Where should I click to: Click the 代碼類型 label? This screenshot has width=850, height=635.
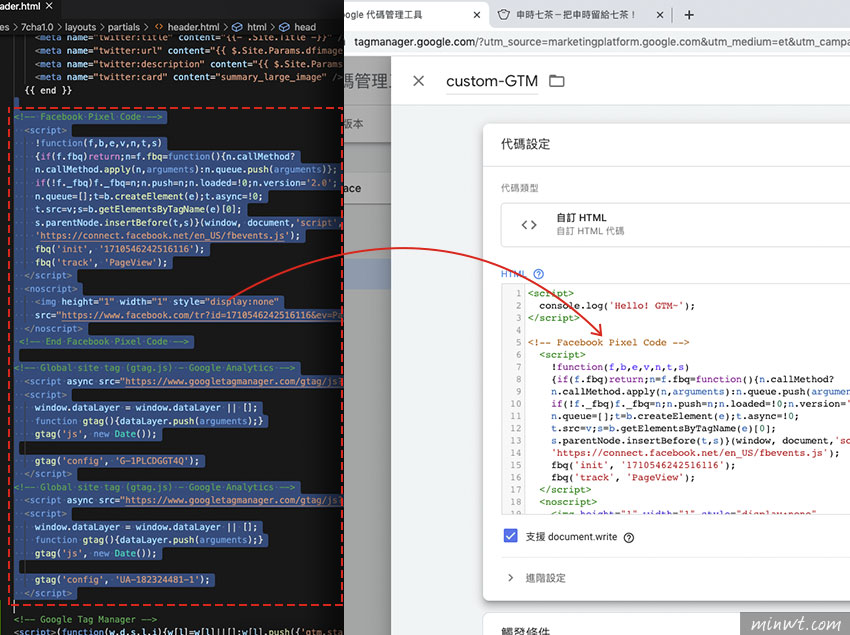click(x=519, y=188)
